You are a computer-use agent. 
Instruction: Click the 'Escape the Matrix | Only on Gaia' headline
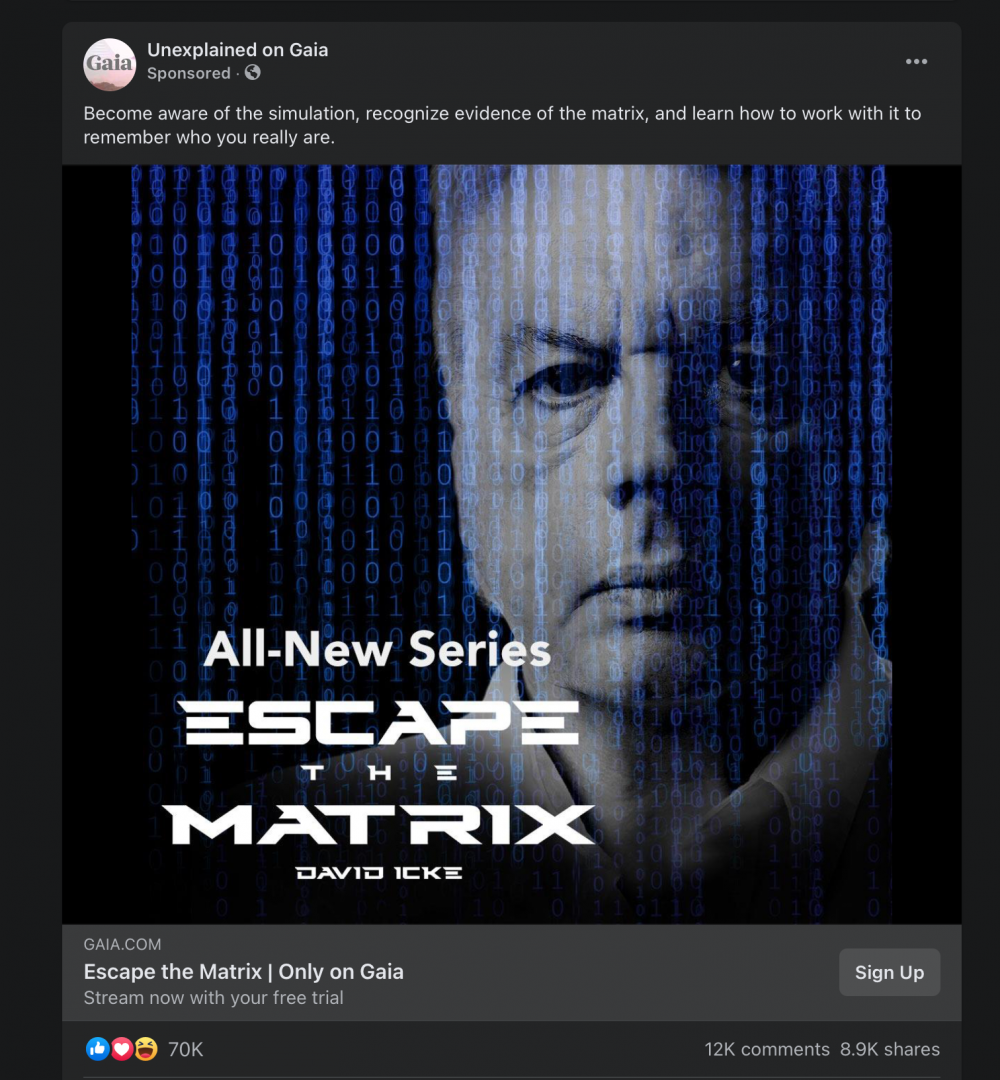coord(243,971)
